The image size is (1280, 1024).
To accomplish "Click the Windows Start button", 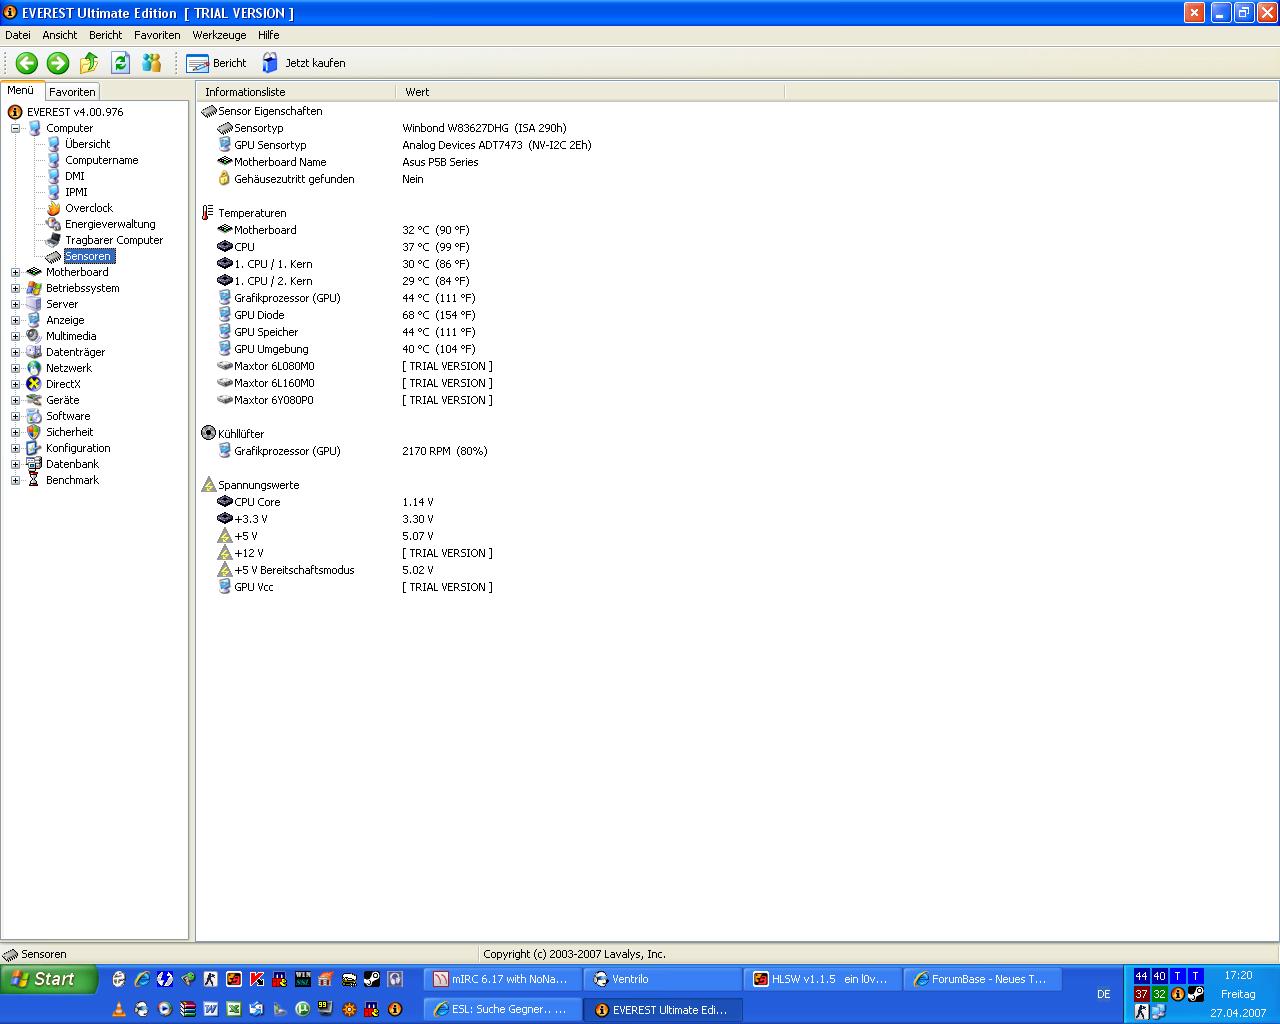I will tap(49, 979).
